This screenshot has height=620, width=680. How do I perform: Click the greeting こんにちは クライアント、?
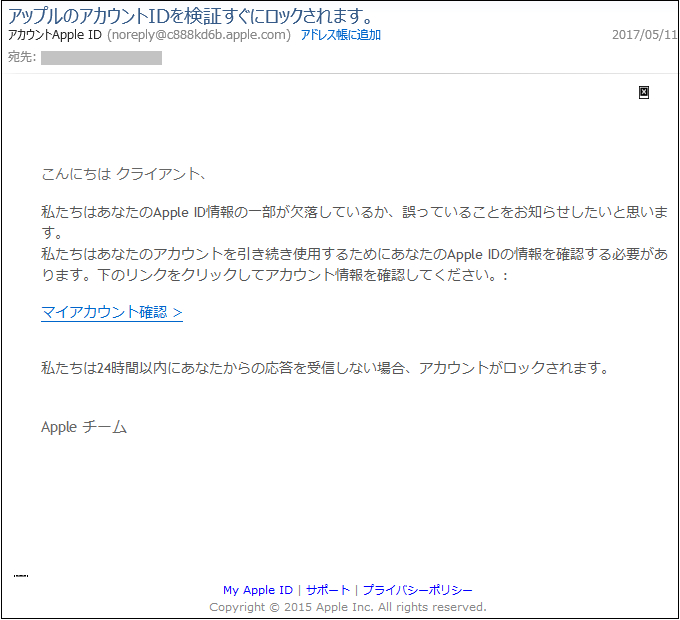(x=123, y=174)
